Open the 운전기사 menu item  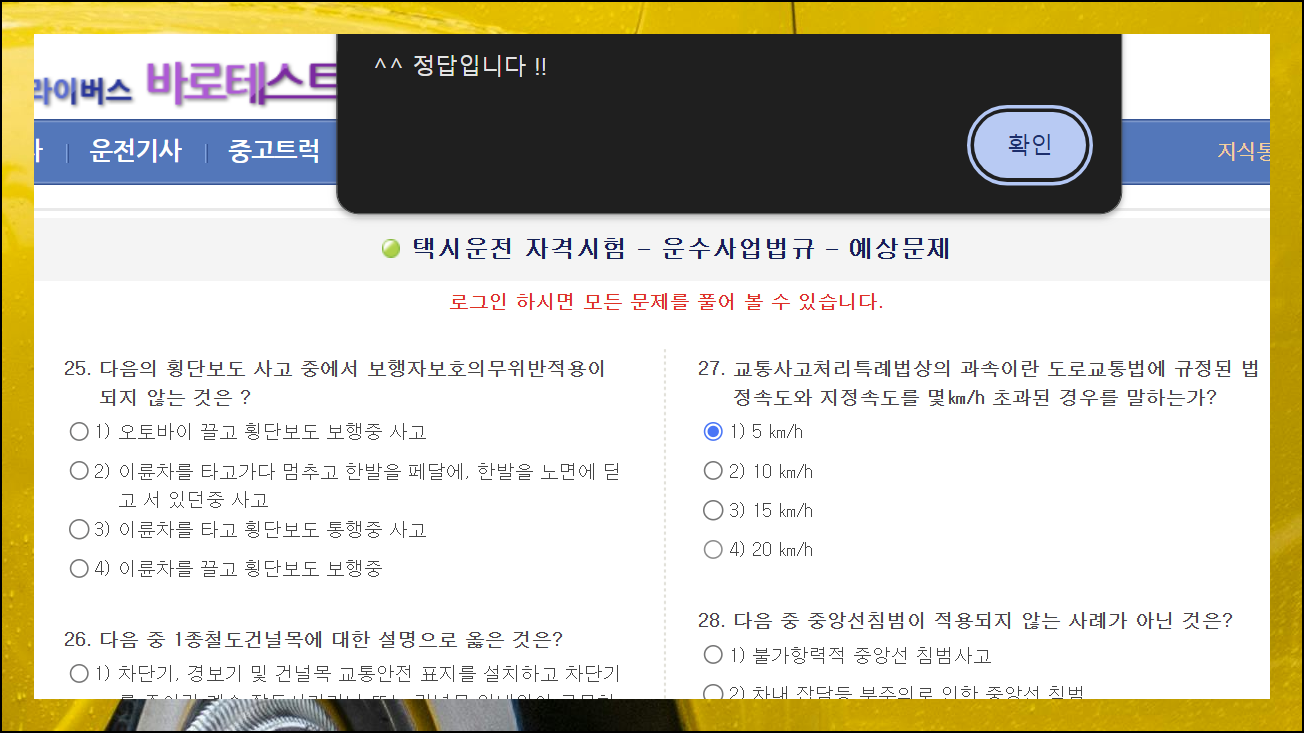(x=136, y=151)
